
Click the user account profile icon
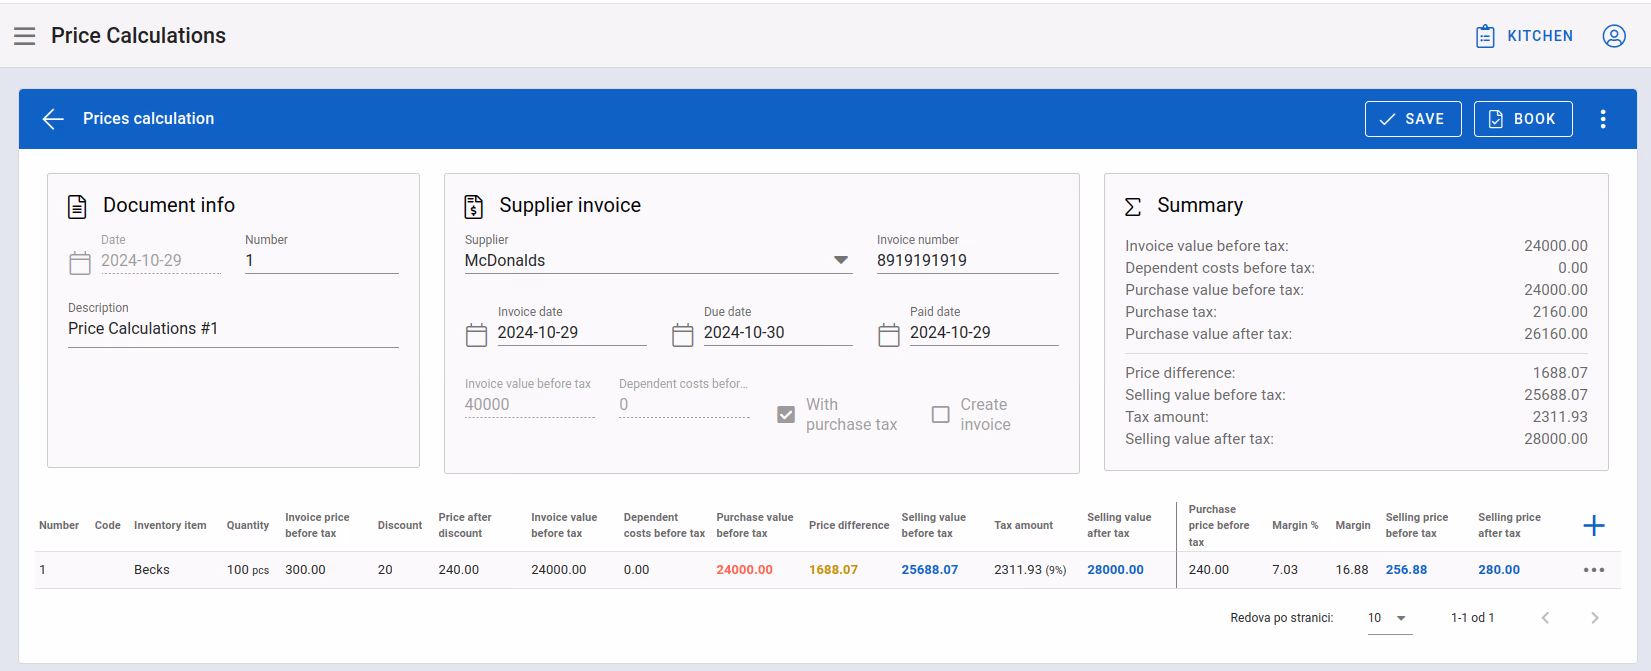(1614, 36)
